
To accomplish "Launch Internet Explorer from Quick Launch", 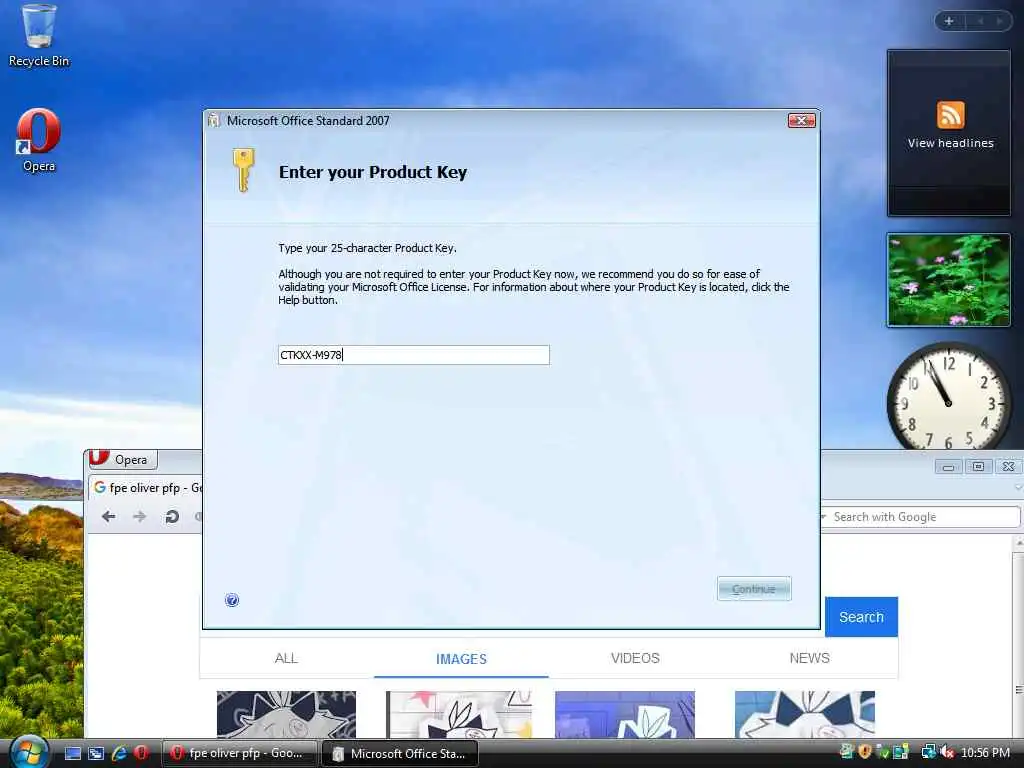I will pyautogui.click(x=119, y=753).
